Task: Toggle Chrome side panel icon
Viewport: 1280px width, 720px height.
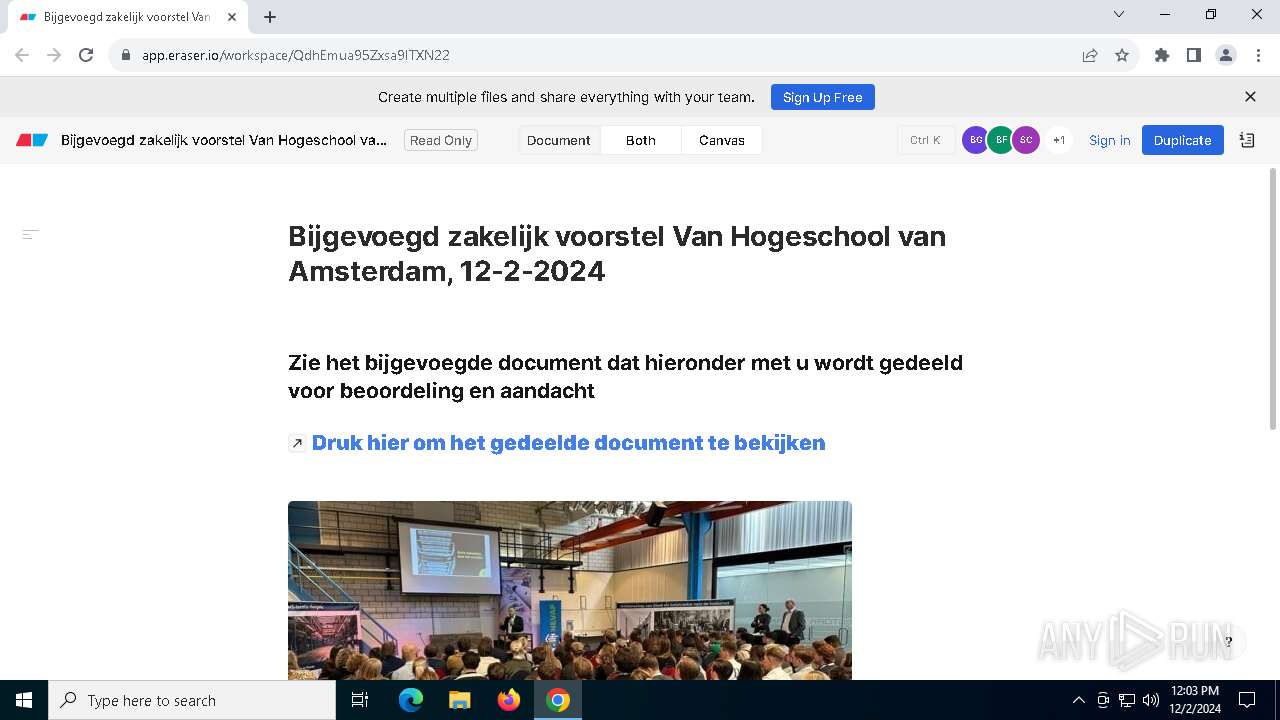Action: click(1194, 55)
